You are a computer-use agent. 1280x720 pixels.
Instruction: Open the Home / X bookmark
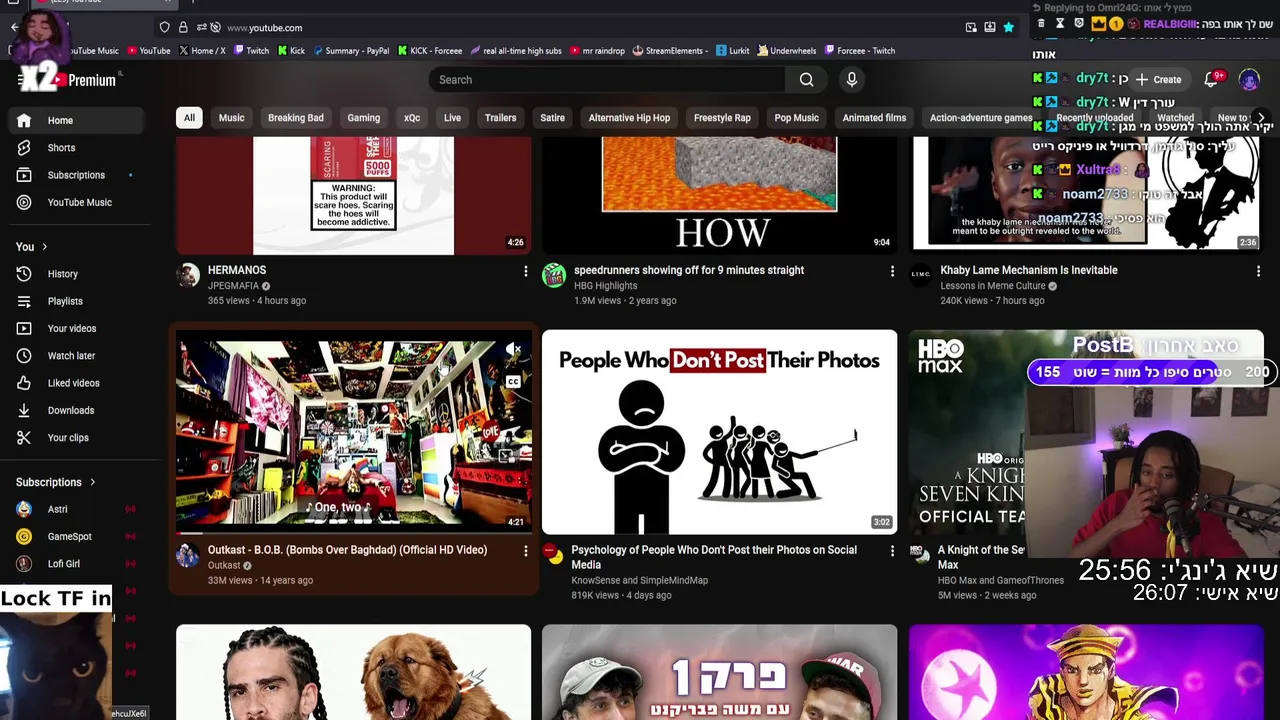[202, 51]
